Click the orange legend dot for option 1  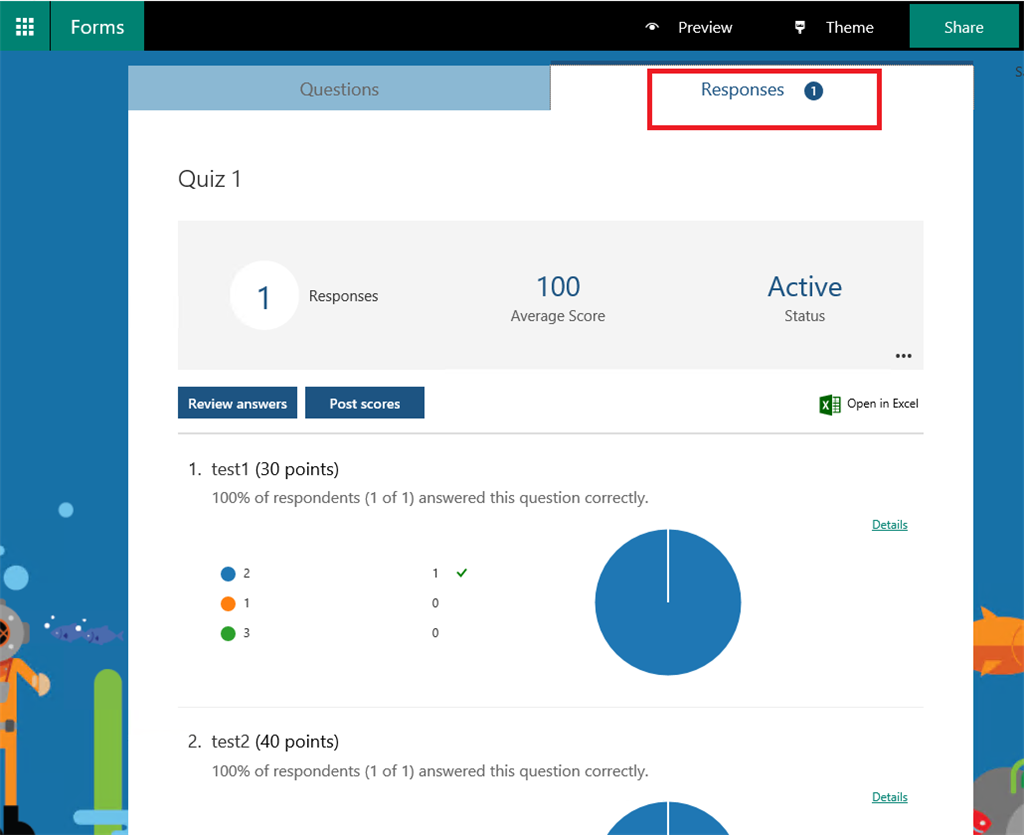pyautogui.click(x=228, y=604)
